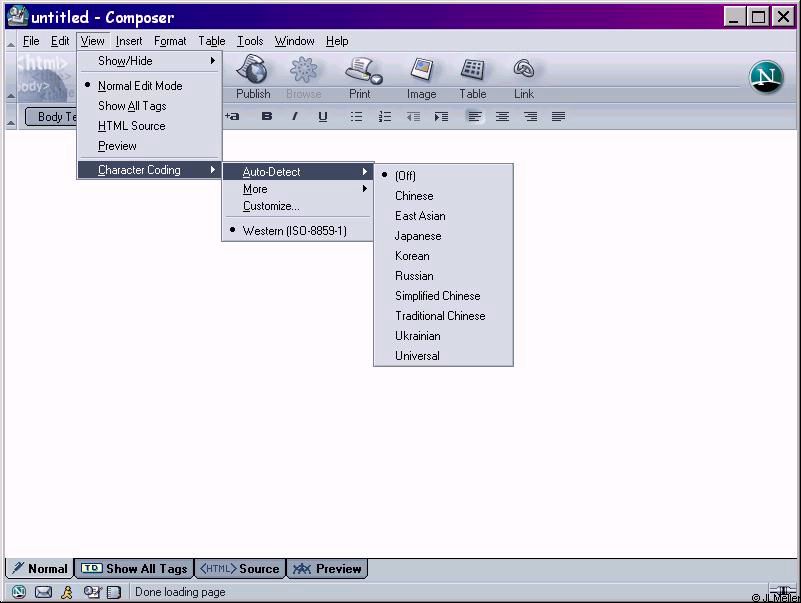Apply bulleted list format
Image resolution: width=801 pixels, height=603 pixels.
click(x=356, y=117)
